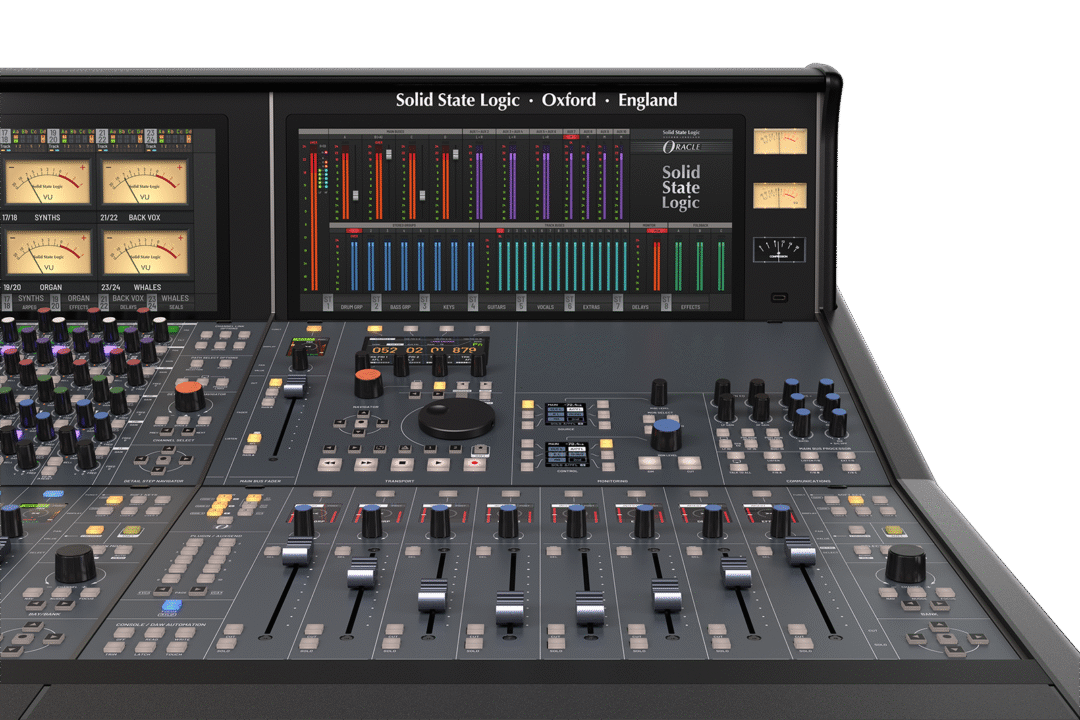Select the ST8 EFFECTS label on meter screen

683,303
